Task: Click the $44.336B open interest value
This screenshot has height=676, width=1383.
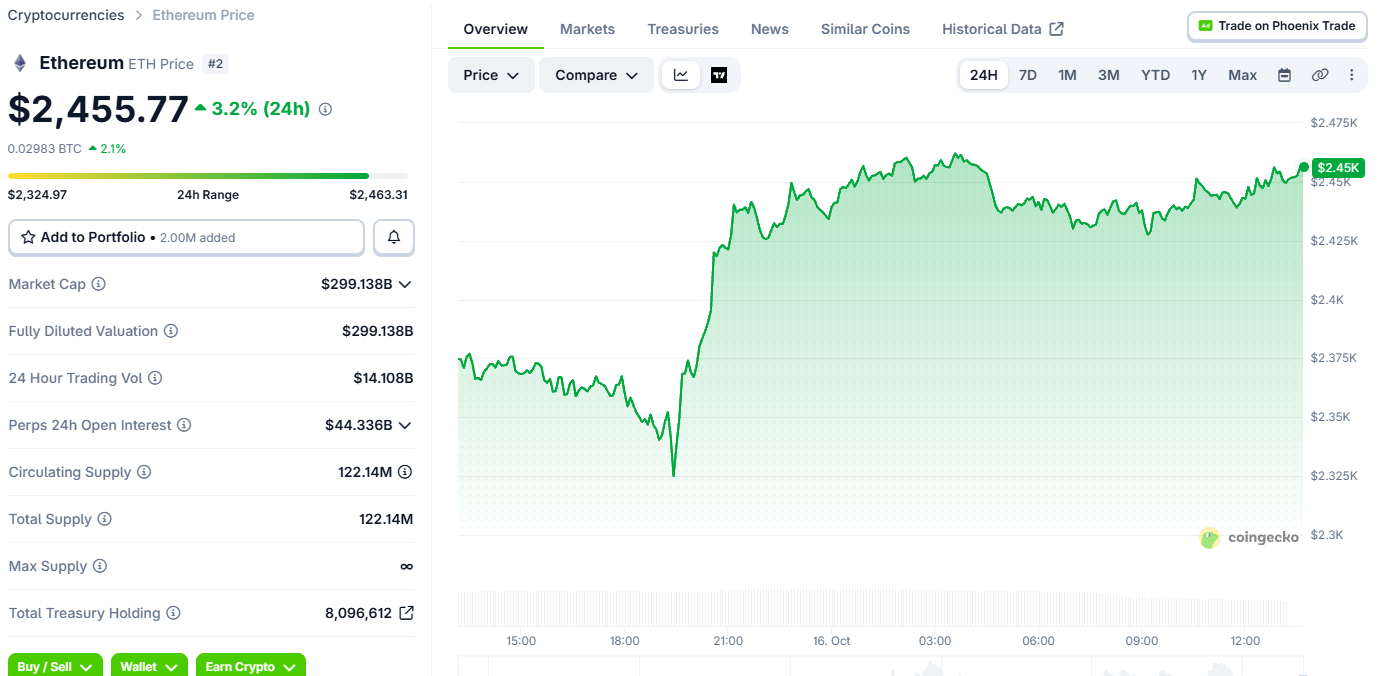Action: (359, 425)
